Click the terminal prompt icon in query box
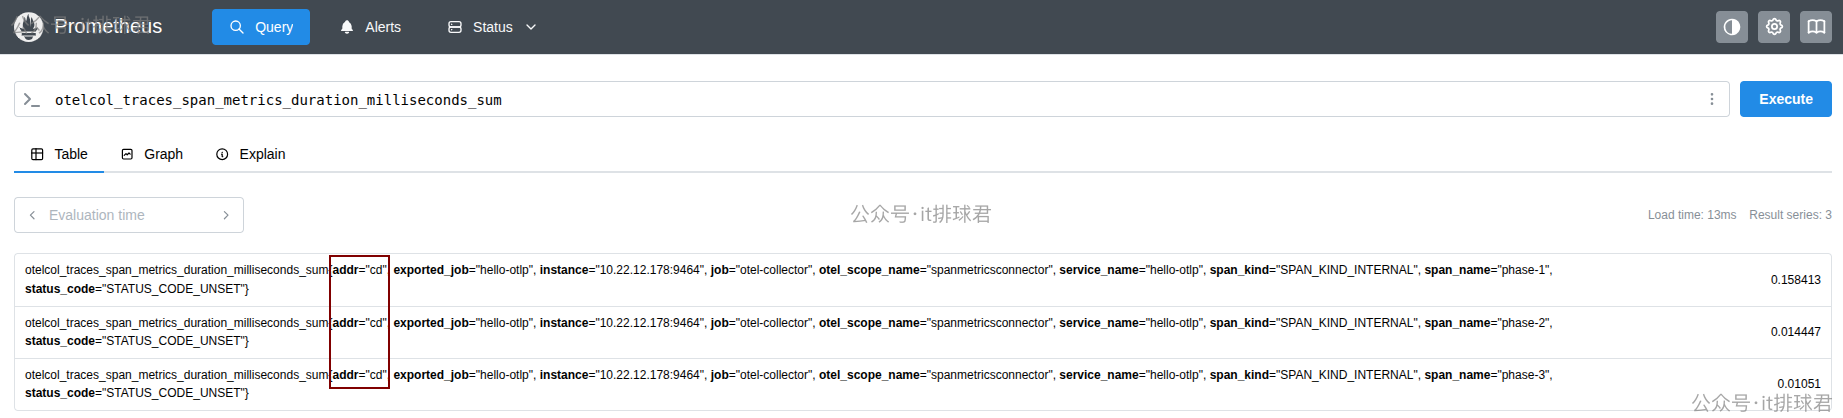Image resolution: width=1843 pixels, height=418 pixels. [32, 99]
